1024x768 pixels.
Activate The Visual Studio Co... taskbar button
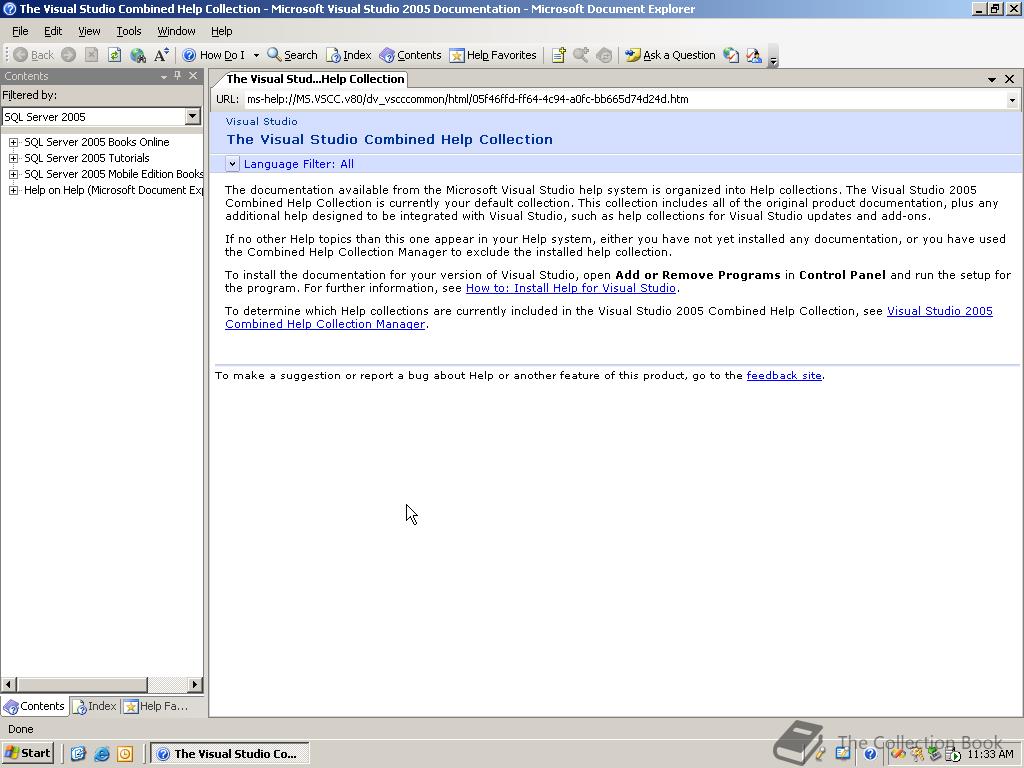tap(230, 754)
